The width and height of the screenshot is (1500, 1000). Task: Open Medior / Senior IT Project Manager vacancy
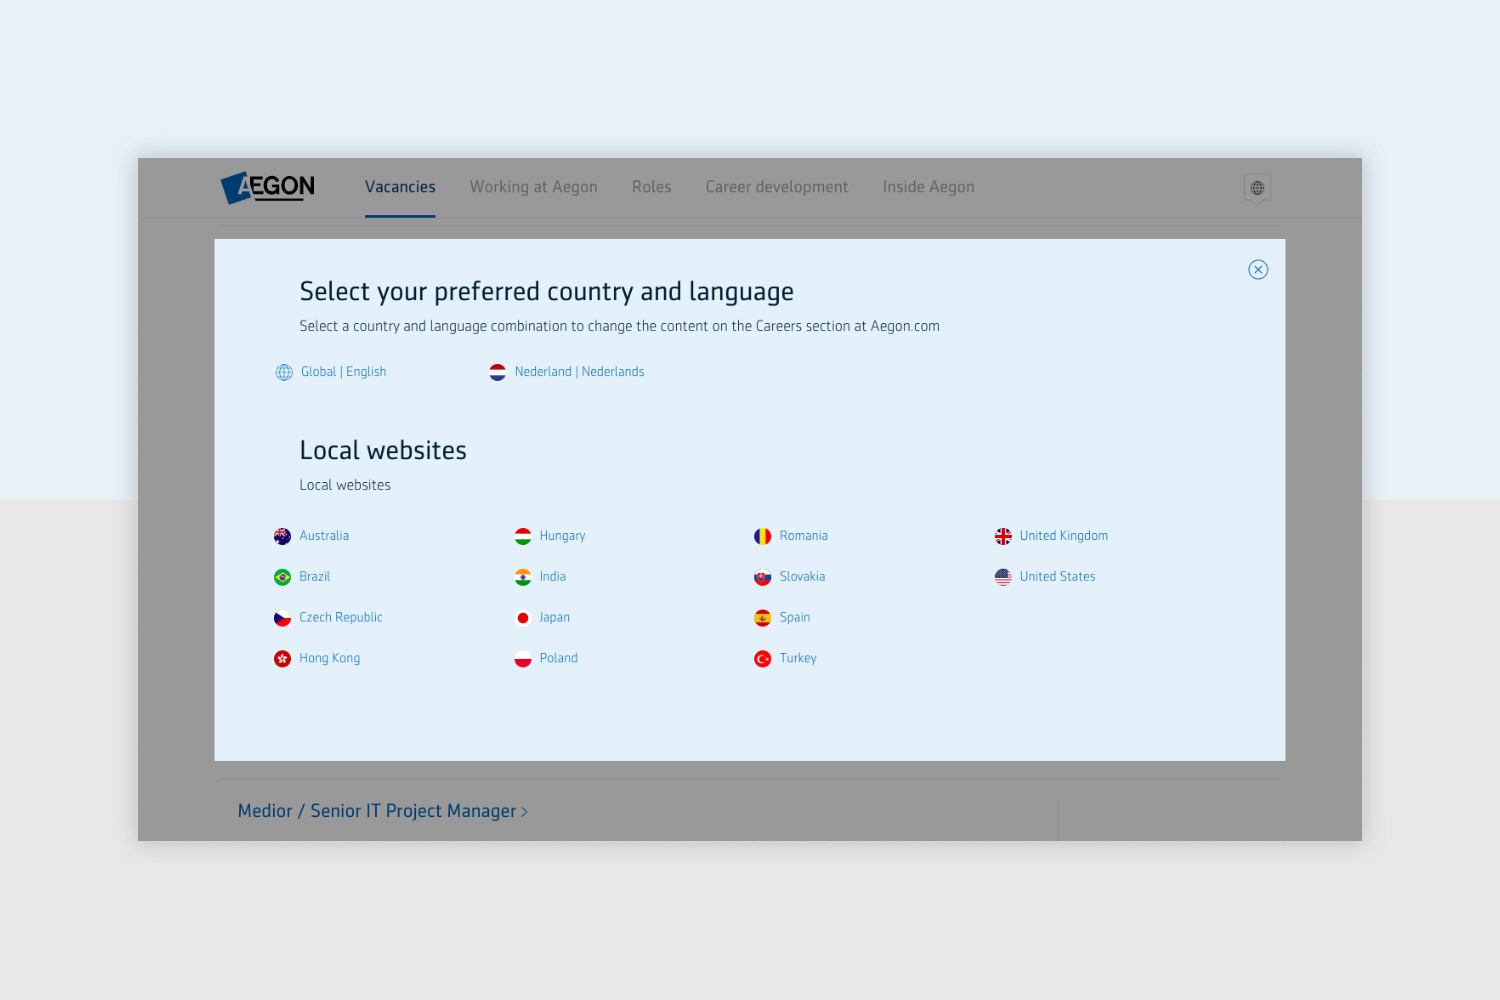382,811
